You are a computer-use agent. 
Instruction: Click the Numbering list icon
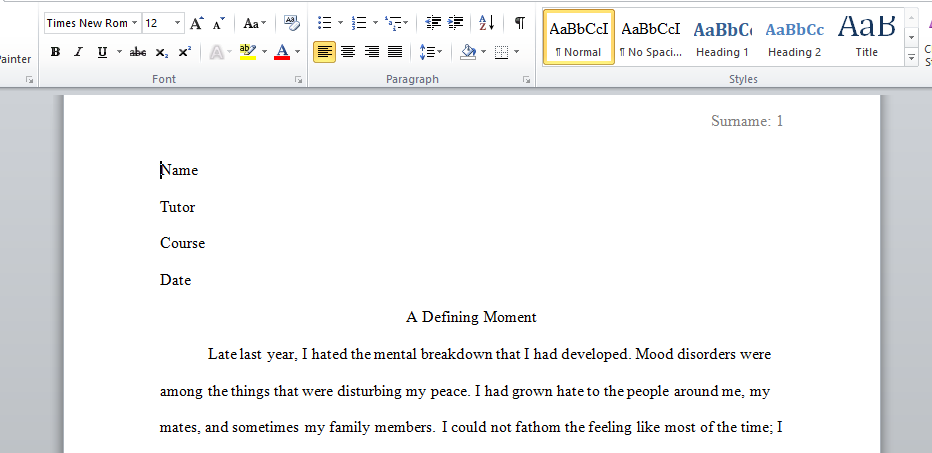point(359,23)
